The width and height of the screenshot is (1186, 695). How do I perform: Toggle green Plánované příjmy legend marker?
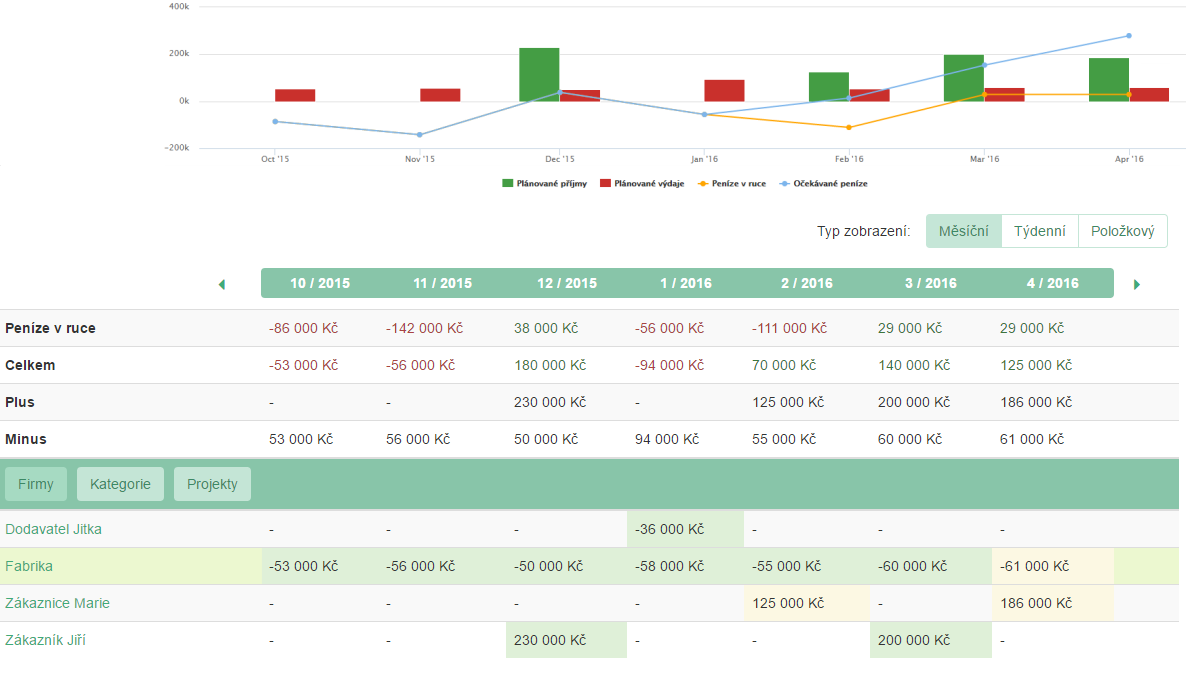point(508,184)
